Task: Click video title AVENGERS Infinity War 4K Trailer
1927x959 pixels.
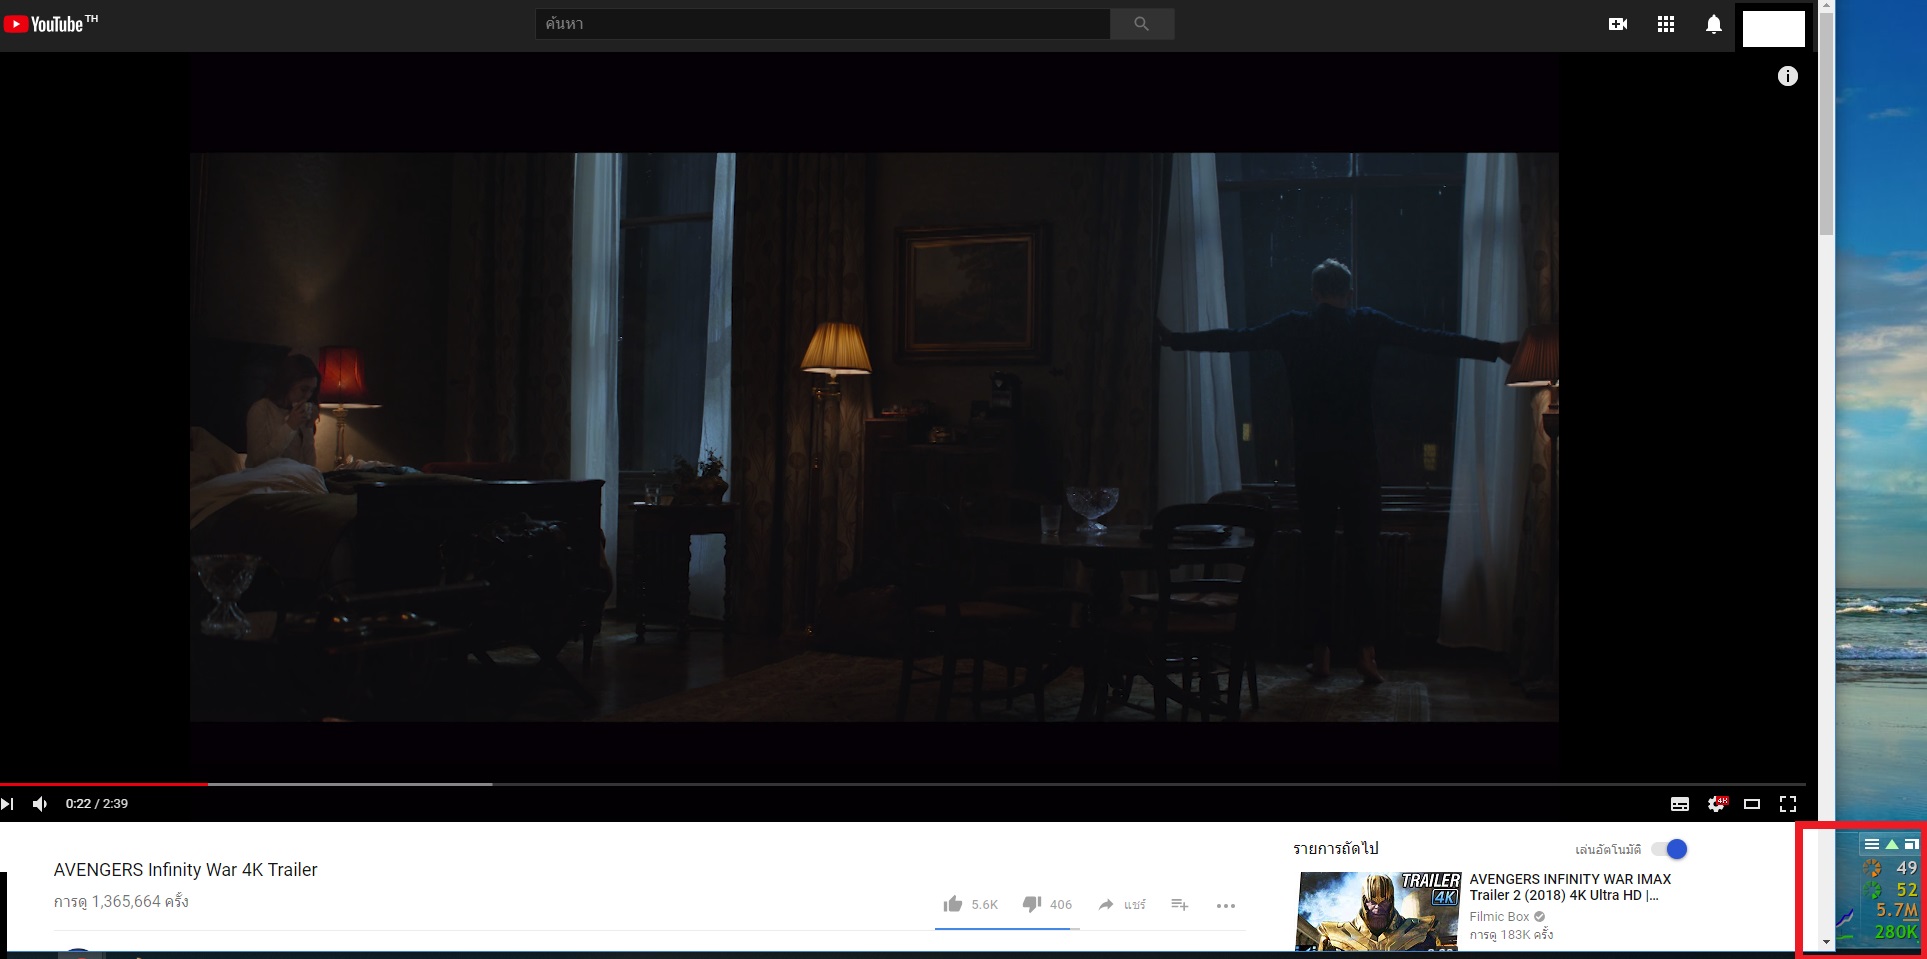Action: 185,870
